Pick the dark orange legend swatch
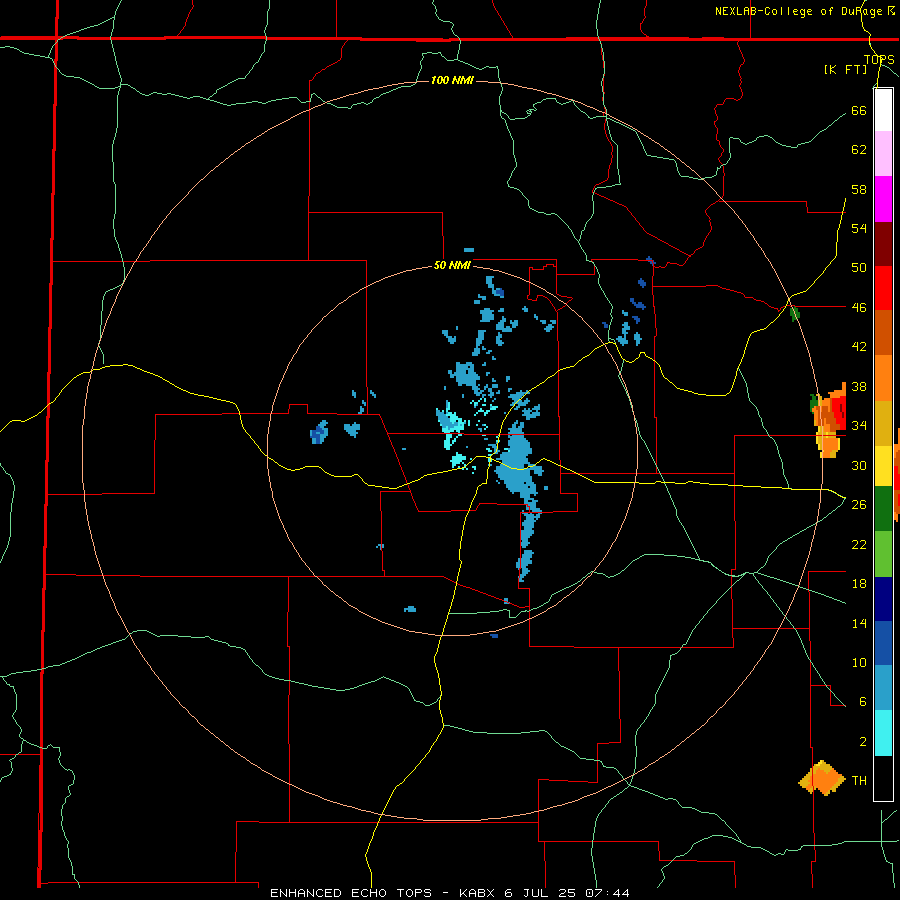The height and width of the screenshot is (900, 900). click(x=883, y=333)
